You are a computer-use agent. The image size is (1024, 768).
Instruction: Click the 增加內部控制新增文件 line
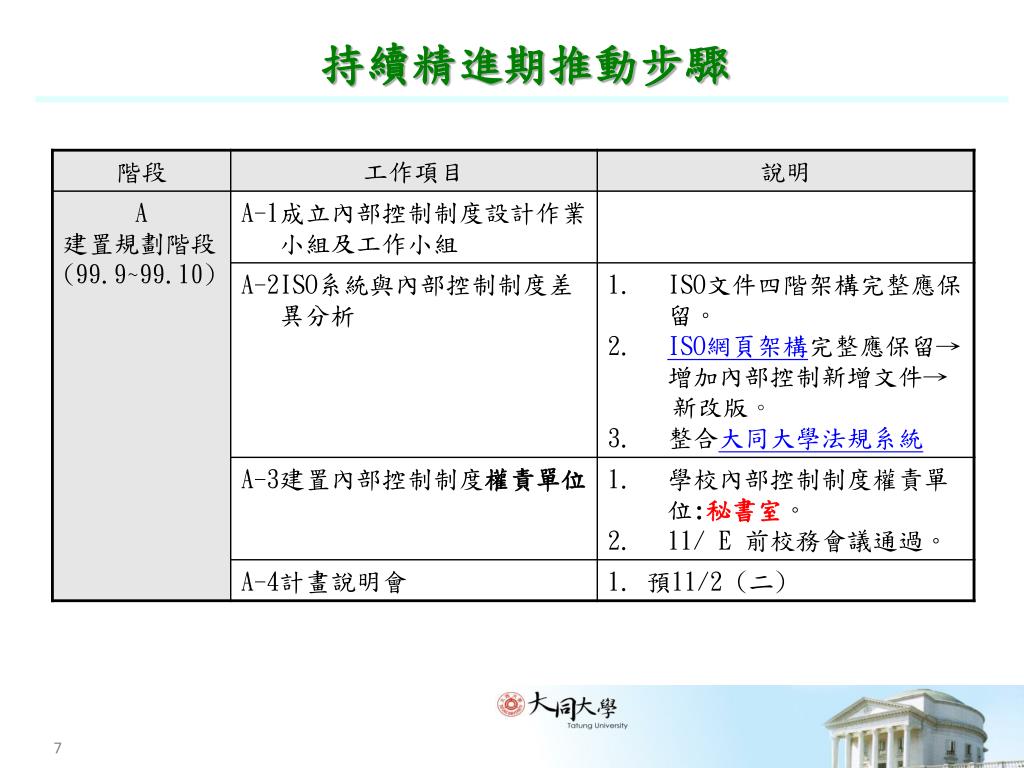pos(807,377)
